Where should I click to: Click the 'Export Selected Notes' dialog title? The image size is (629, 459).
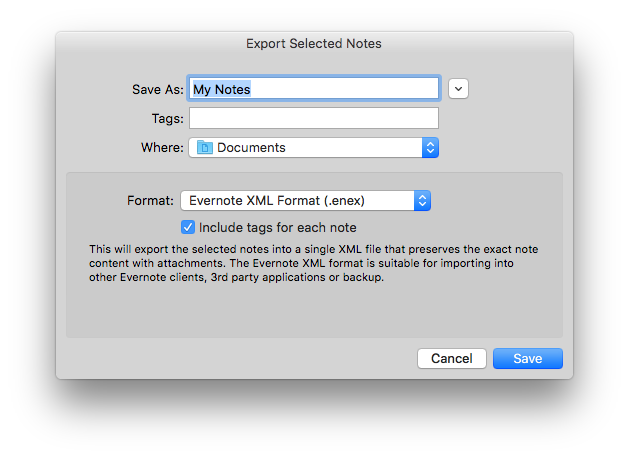coord(314,43)
